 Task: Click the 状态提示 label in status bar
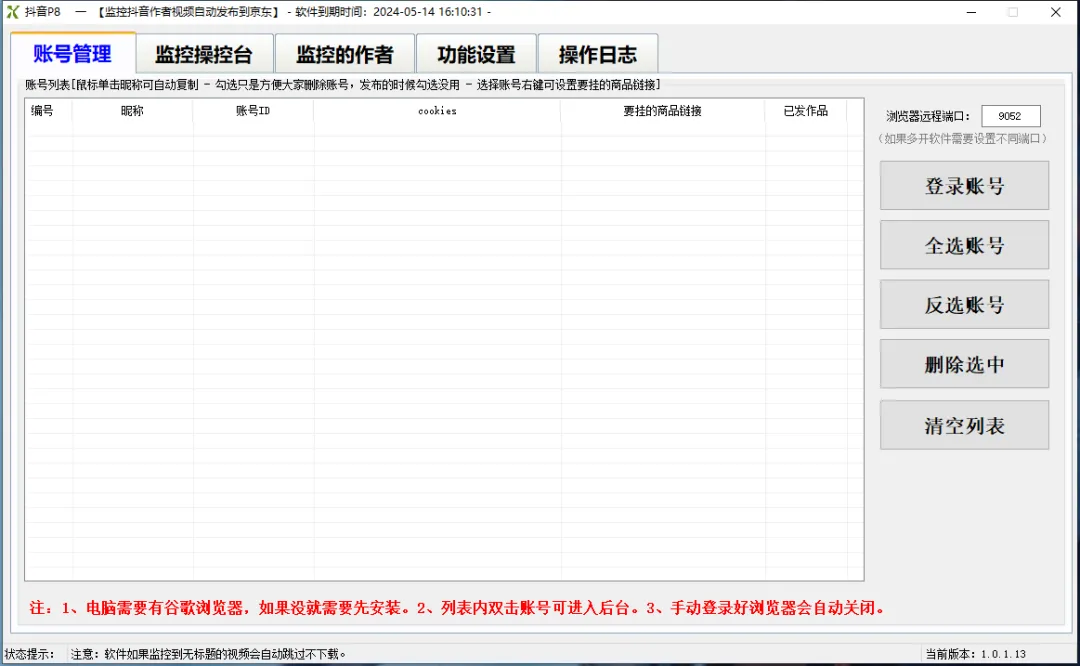coord(30,654)
